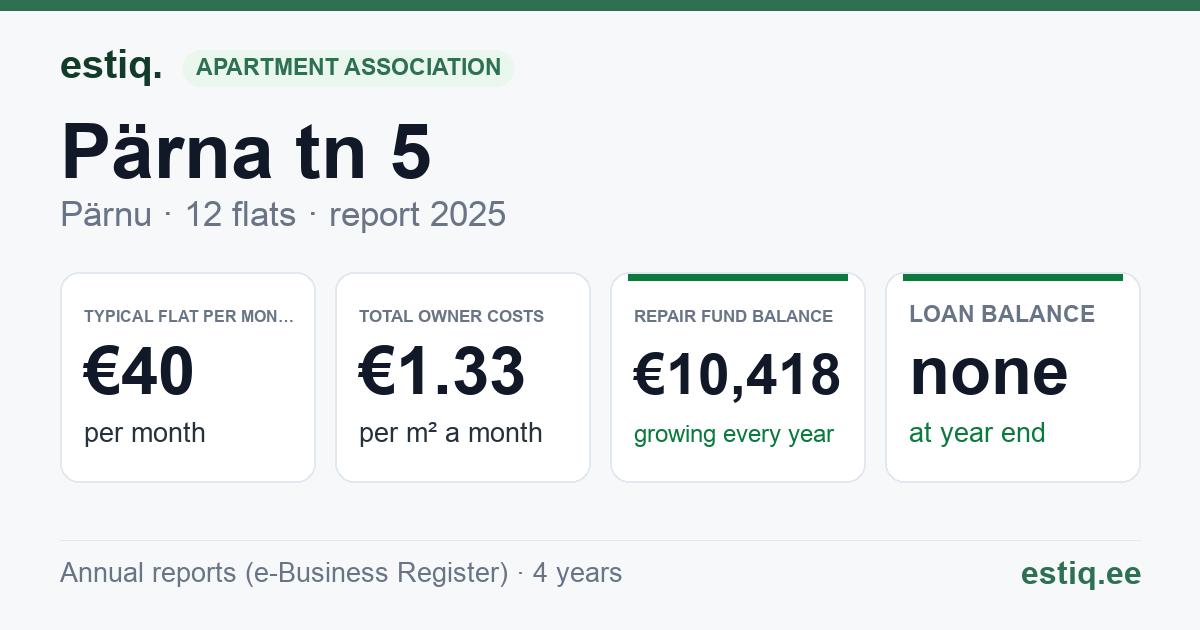Image resolution: width=1200 pixels, height=630 pixels.
Task: Click the estiq. logo
Action: (111, 66)
